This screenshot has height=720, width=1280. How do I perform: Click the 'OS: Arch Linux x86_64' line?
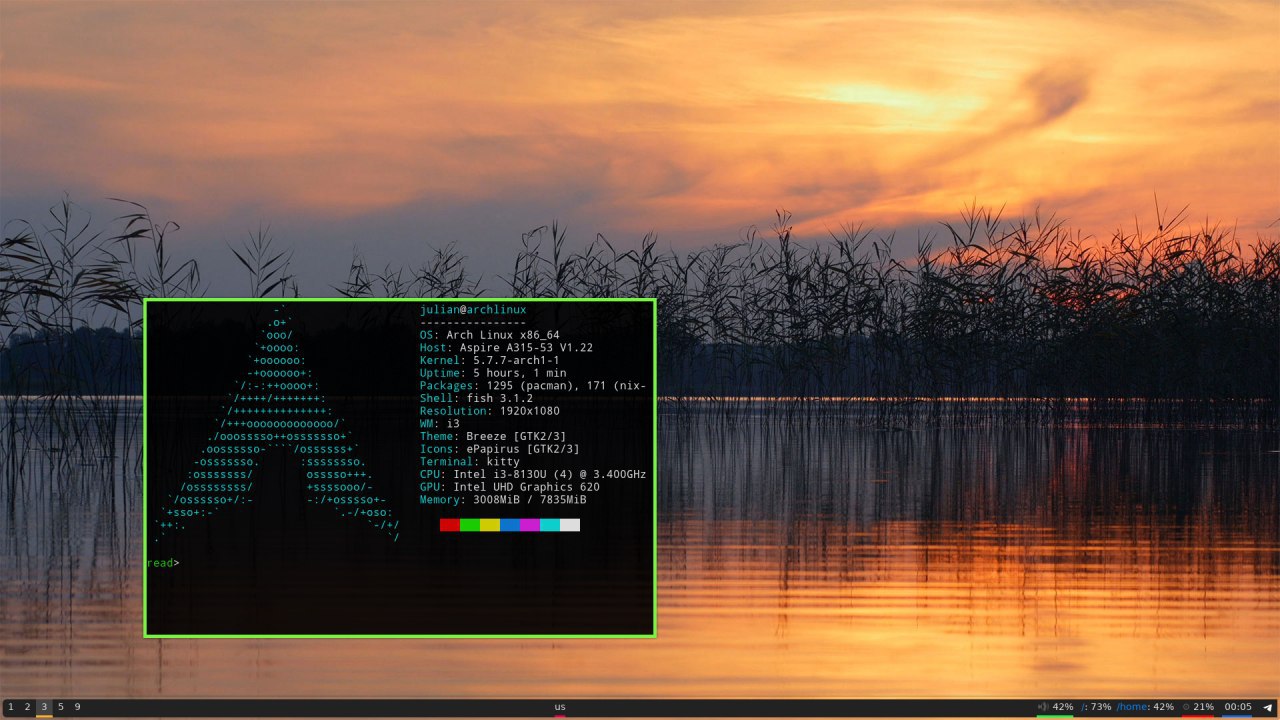click(x=490, y=335)
